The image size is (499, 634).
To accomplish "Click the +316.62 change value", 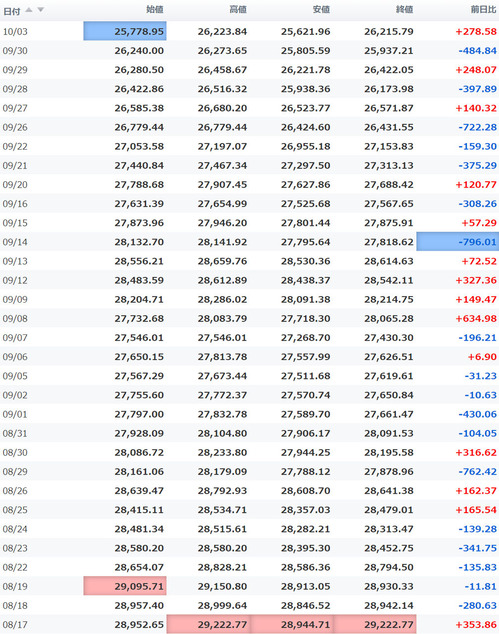I will pyautogui.click(x=476, y=452).
